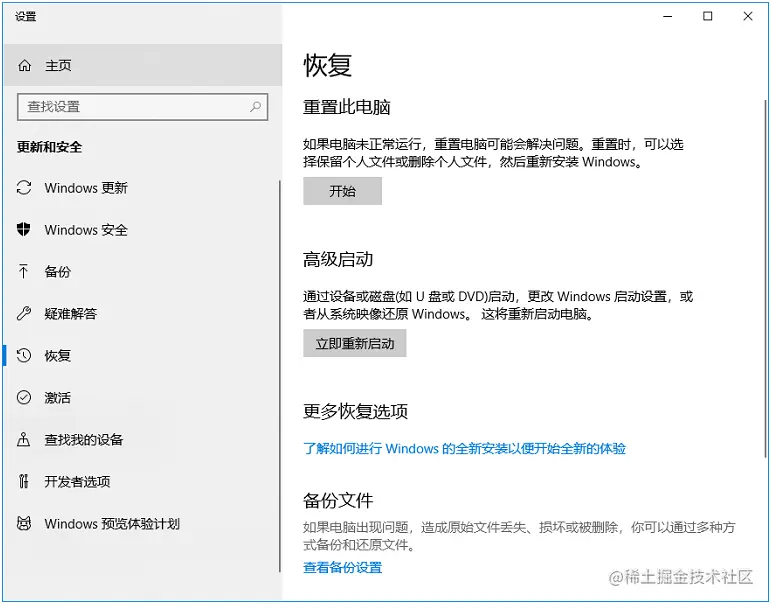Click the sidebar navigation scrollbar
Screen dimensions: 771x604
coord(280,376)
